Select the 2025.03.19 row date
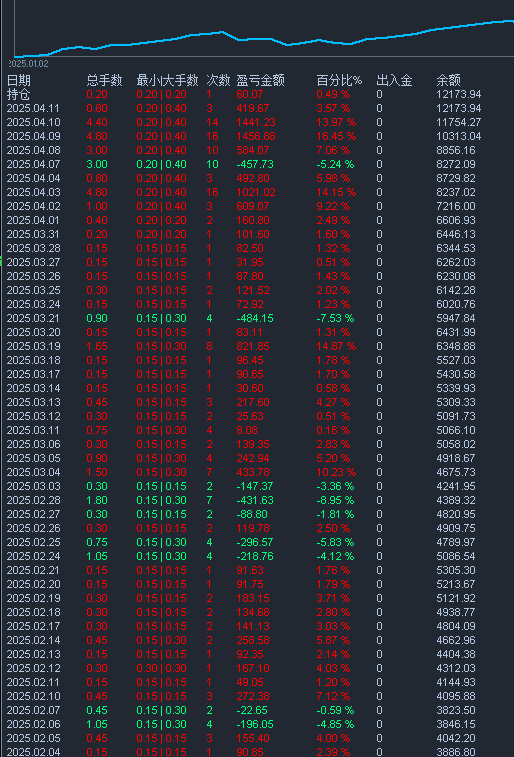This screenshot has height=757, width=514. pos(33,346)
